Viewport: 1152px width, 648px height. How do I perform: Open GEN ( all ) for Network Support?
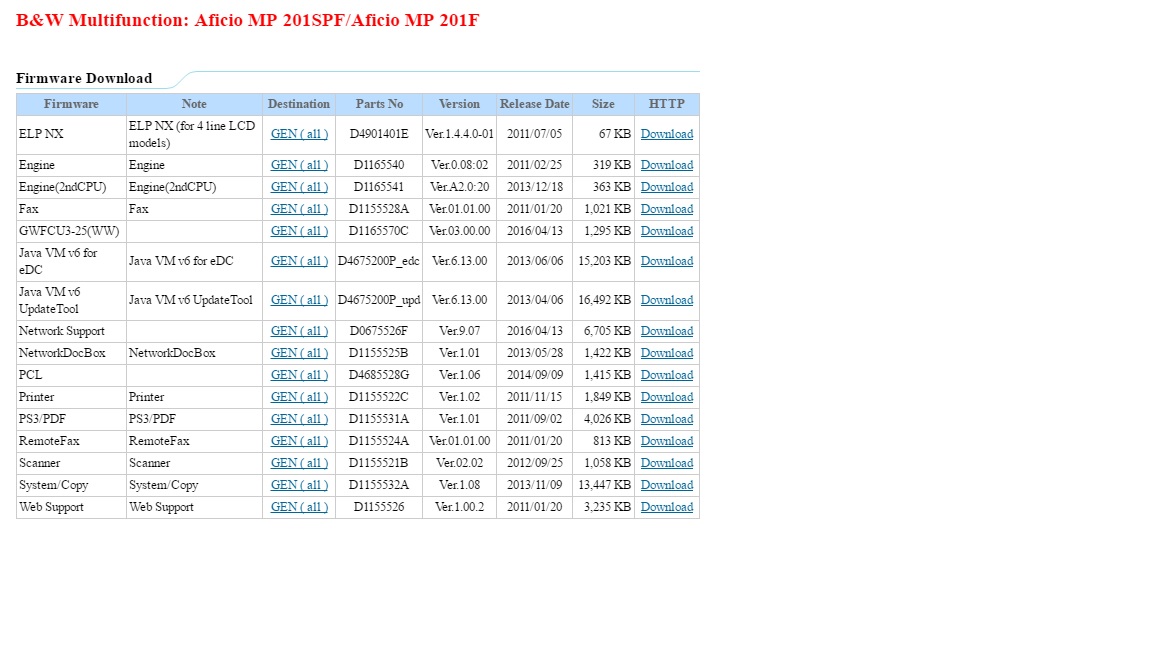pos(299,331)
